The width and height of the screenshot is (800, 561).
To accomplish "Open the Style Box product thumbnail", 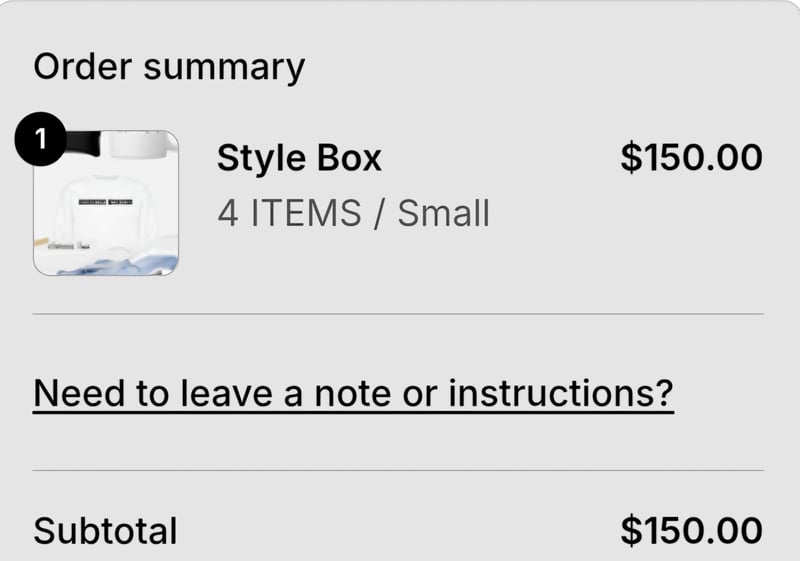I will point(106,203).
